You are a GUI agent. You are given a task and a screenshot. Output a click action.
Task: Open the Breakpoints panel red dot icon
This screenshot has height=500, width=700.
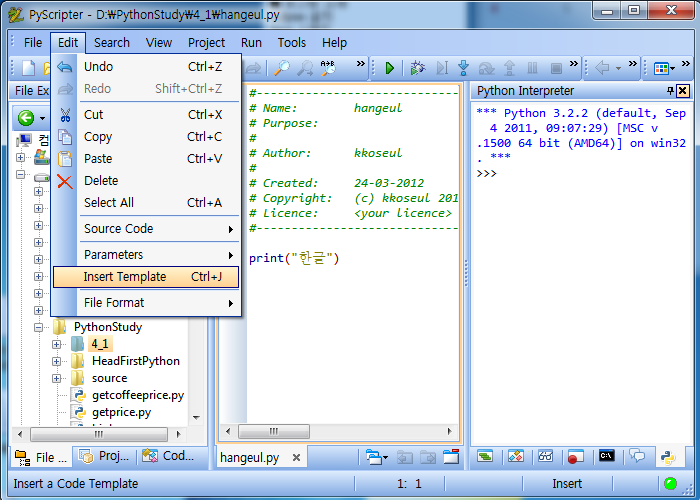(x=575, y=457)
